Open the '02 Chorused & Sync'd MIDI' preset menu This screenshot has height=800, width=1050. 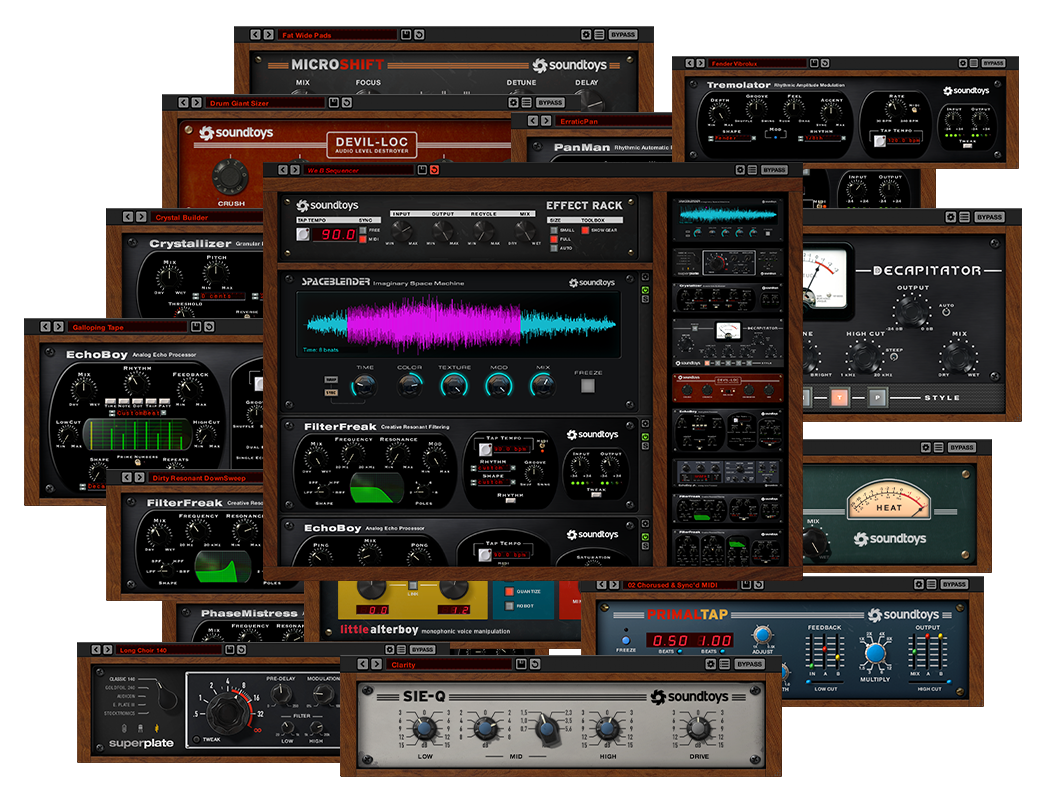coord(680,584)
